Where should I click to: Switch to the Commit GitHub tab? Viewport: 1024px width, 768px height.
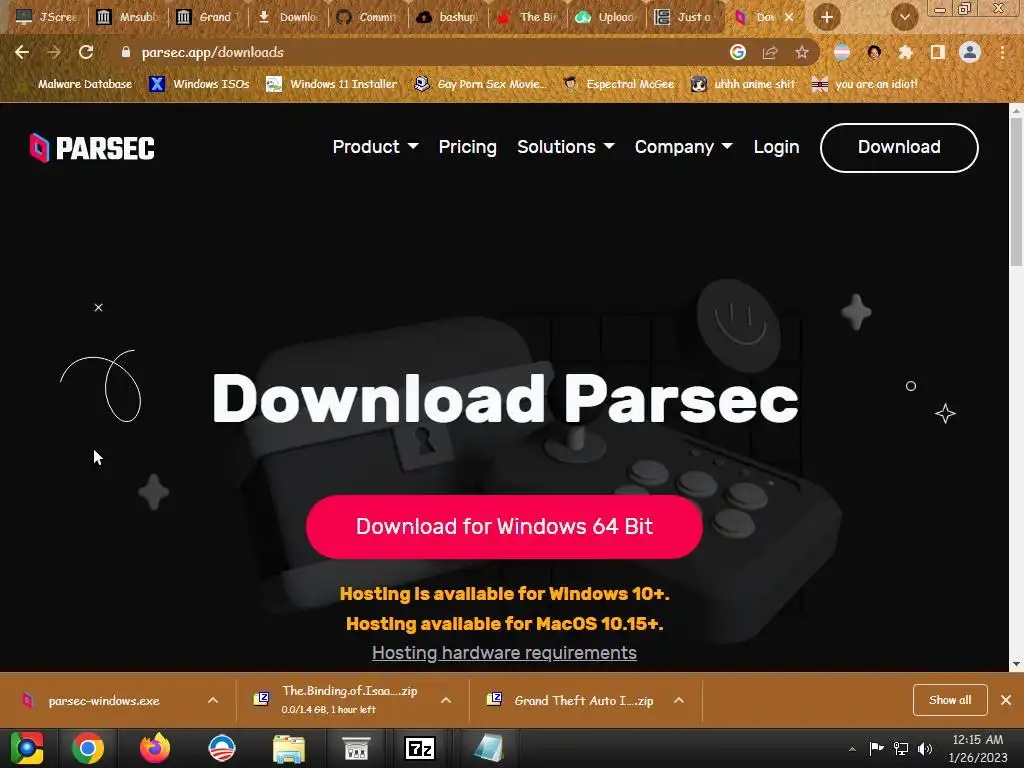click(368, 17)
